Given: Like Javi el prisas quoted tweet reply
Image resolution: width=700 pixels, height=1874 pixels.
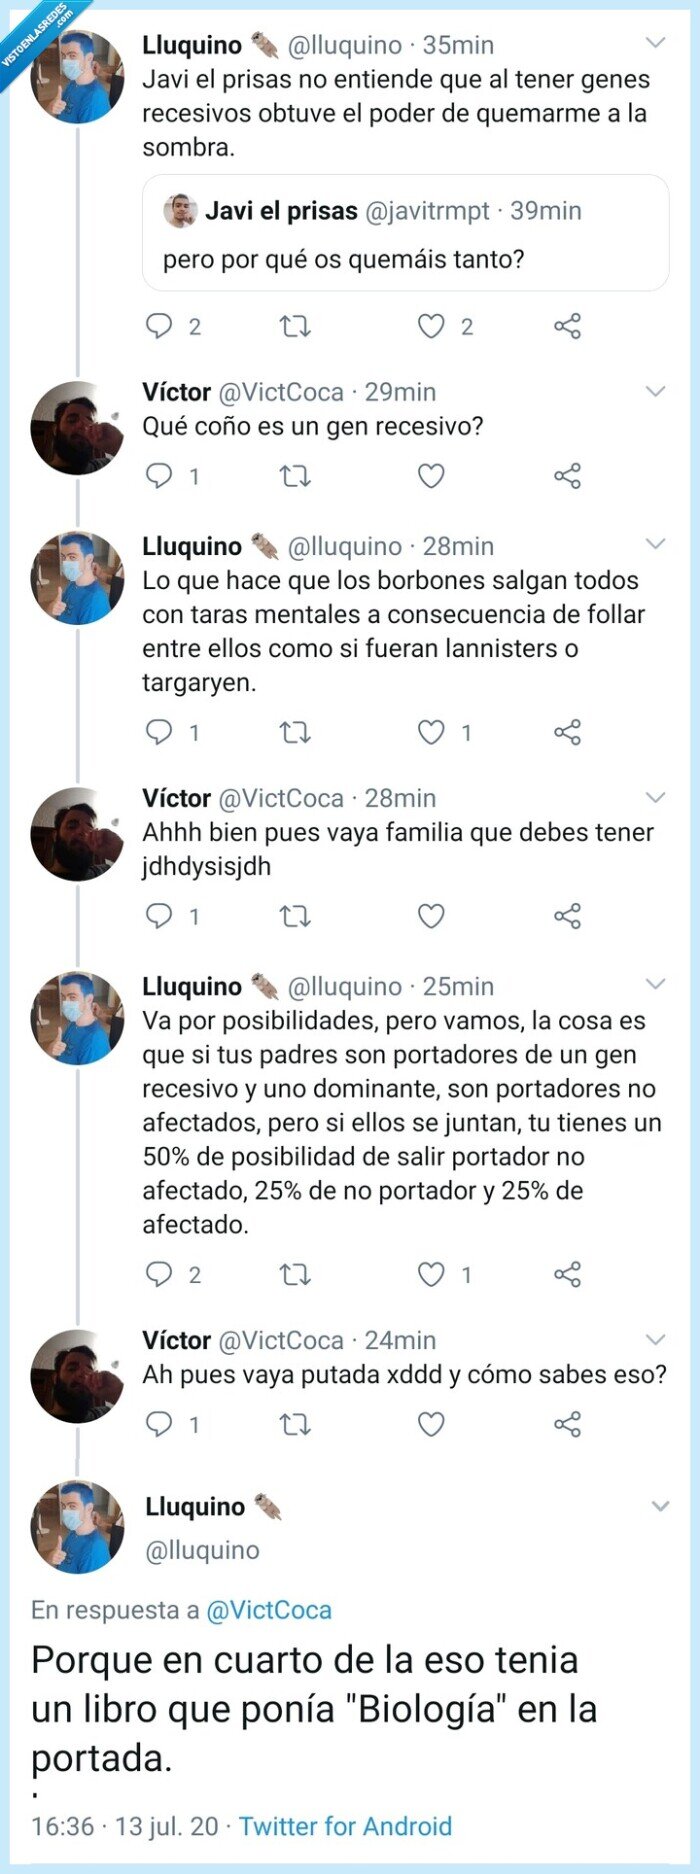Looking at the screenshot, I should point(430,323).
